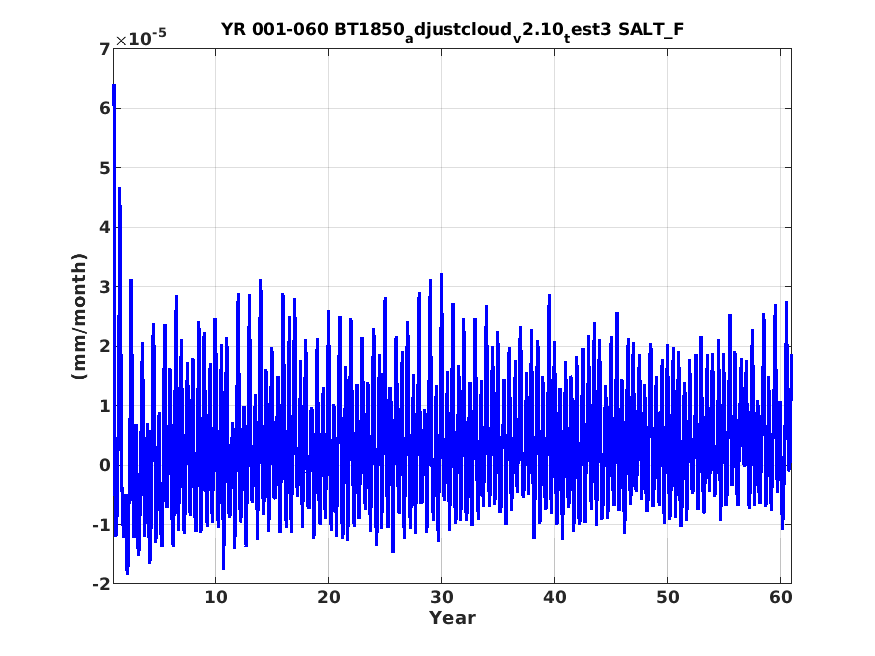Click y-axis tick label 1
The height and width of the screenshot is (656, 875).
click(x=105, y=406)
